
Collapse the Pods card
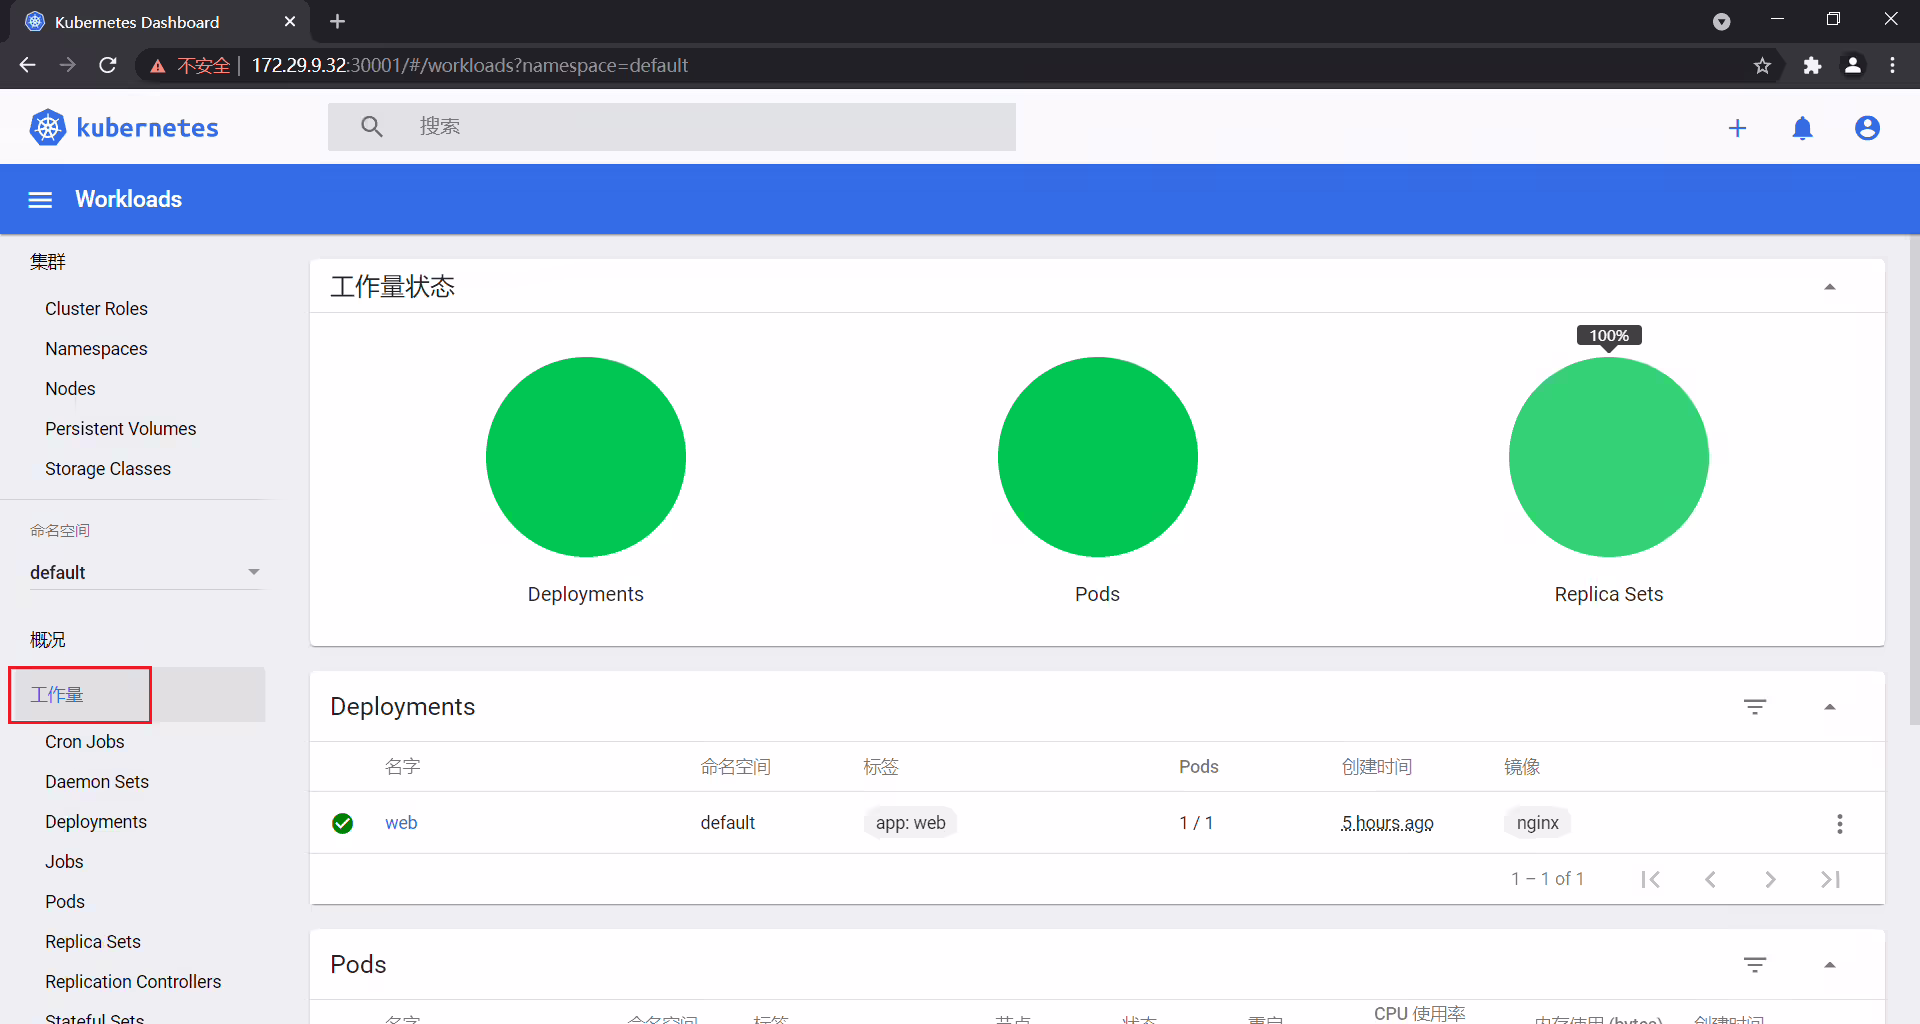click(x=1830, y=965)
